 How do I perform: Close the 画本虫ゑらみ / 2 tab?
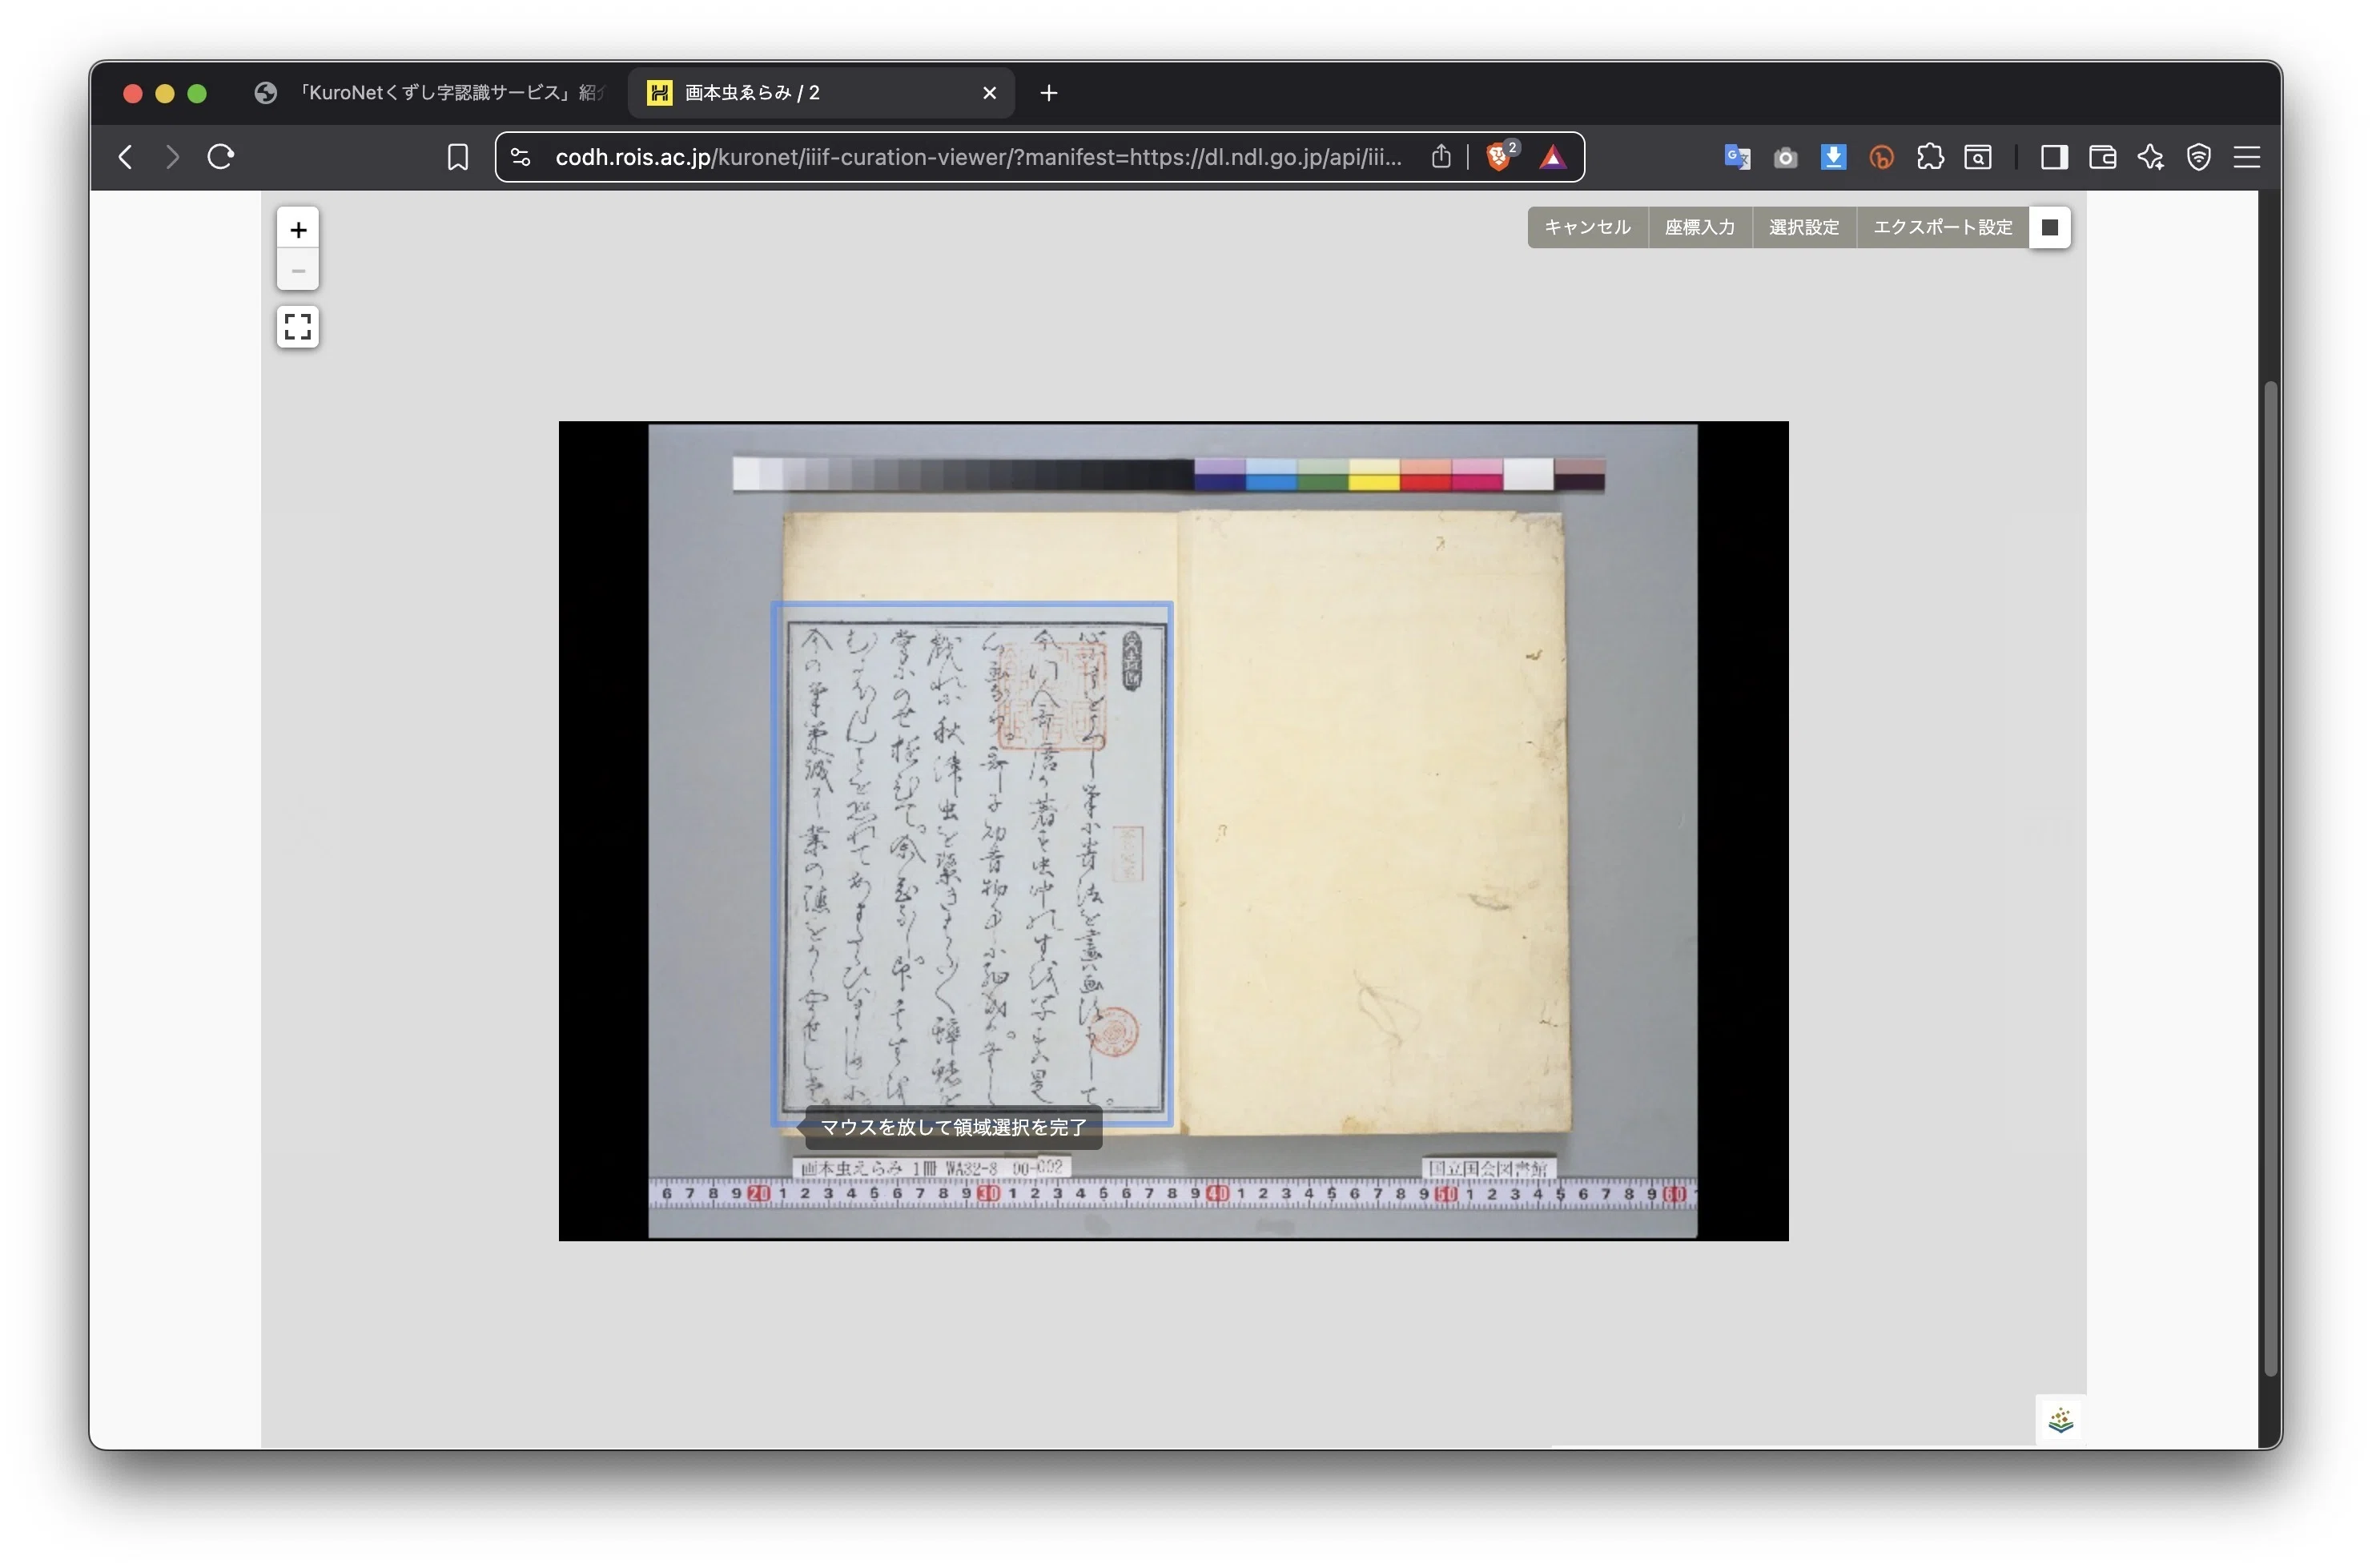[x=989, y=93]
